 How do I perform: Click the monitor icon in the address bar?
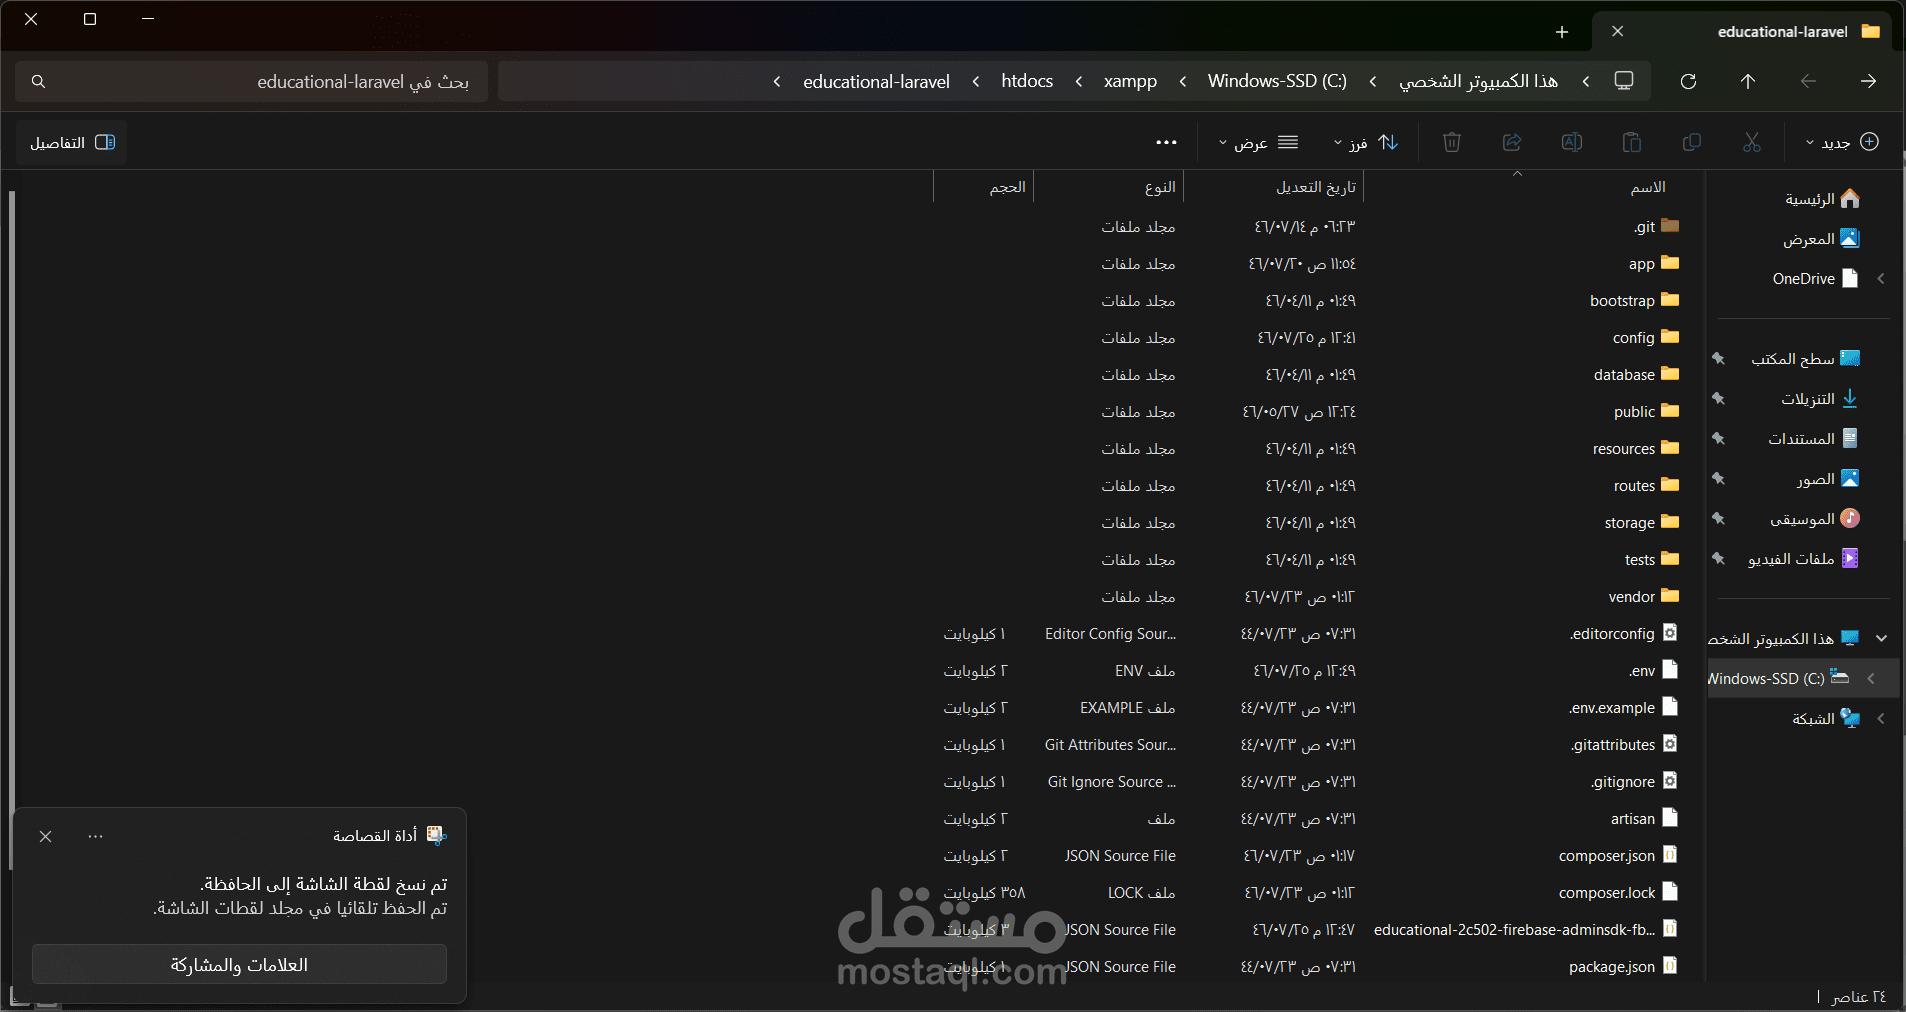click(x=1624, y=81)
